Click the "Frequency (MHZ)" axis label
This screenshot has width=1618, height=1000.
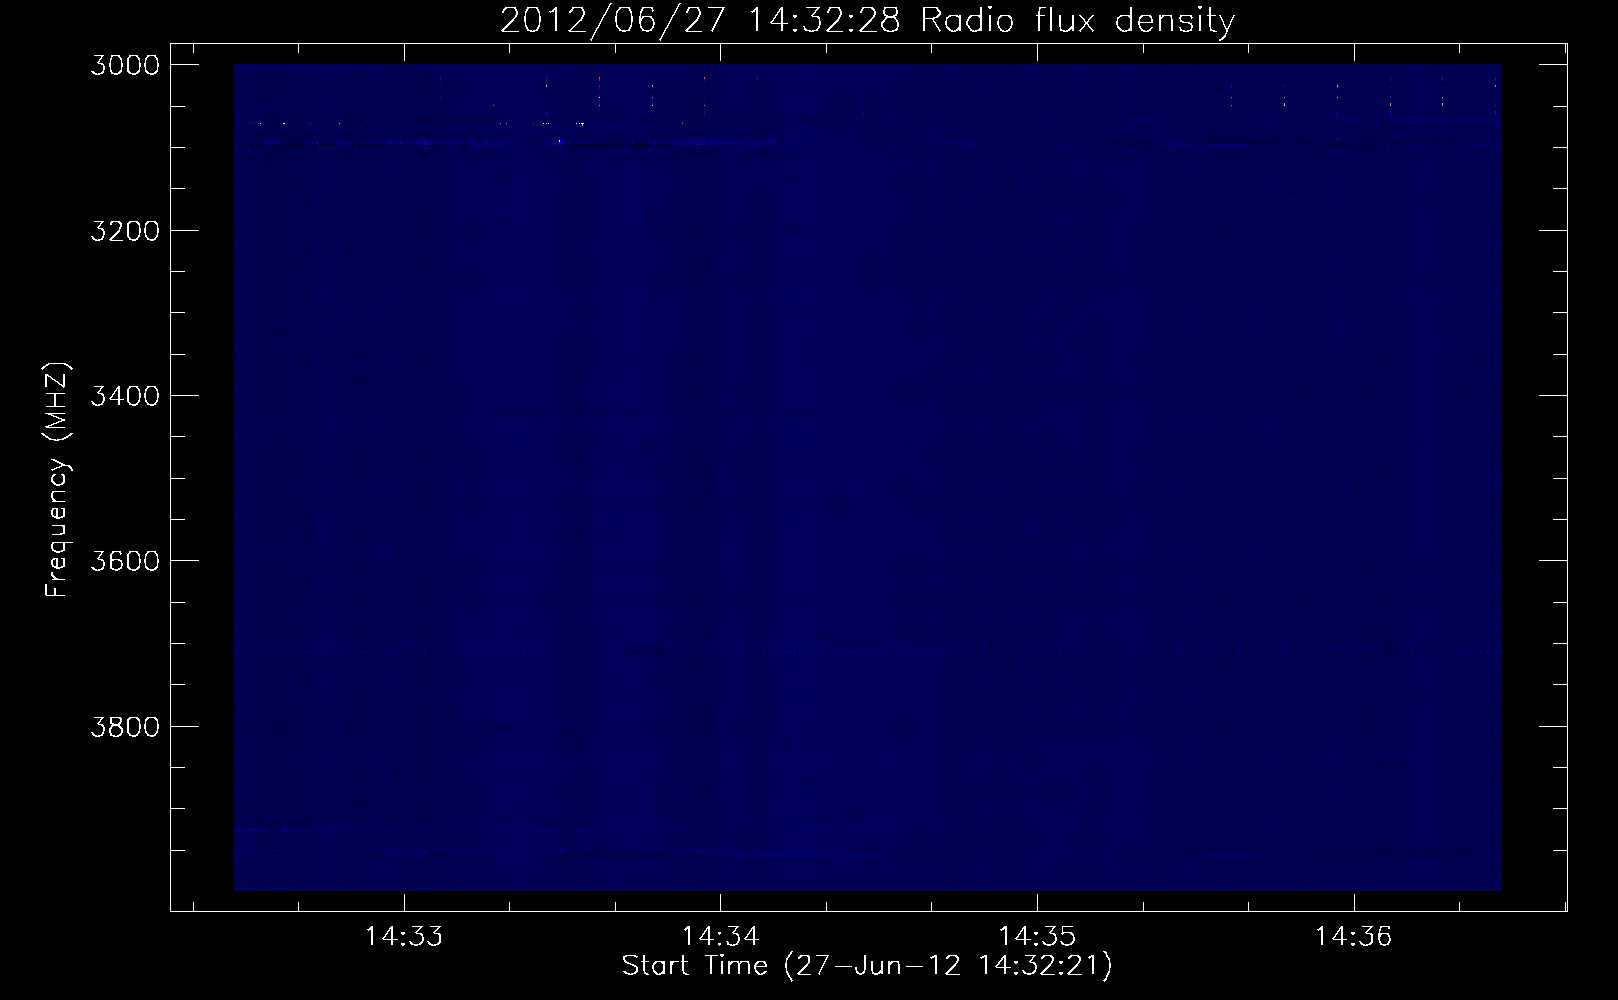[x=56, y=480]
